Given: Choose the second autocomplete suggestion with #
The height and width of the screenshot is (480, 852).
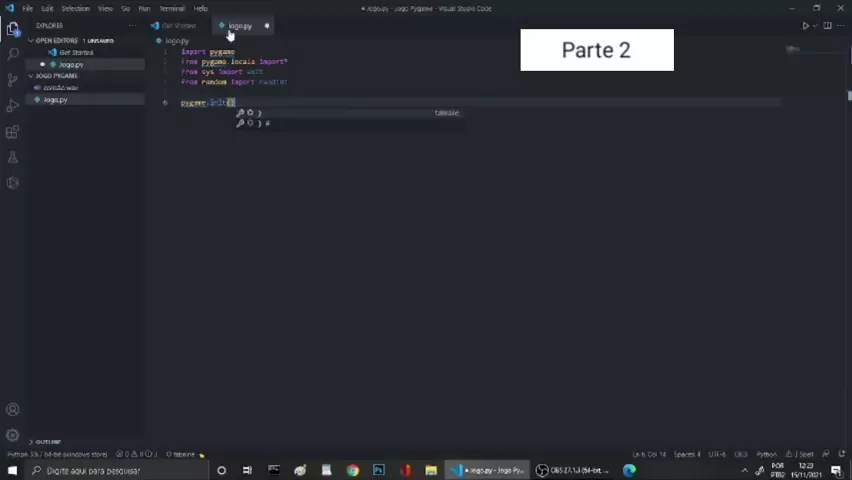Looking at the screenshot, I should tap(348, 123).
